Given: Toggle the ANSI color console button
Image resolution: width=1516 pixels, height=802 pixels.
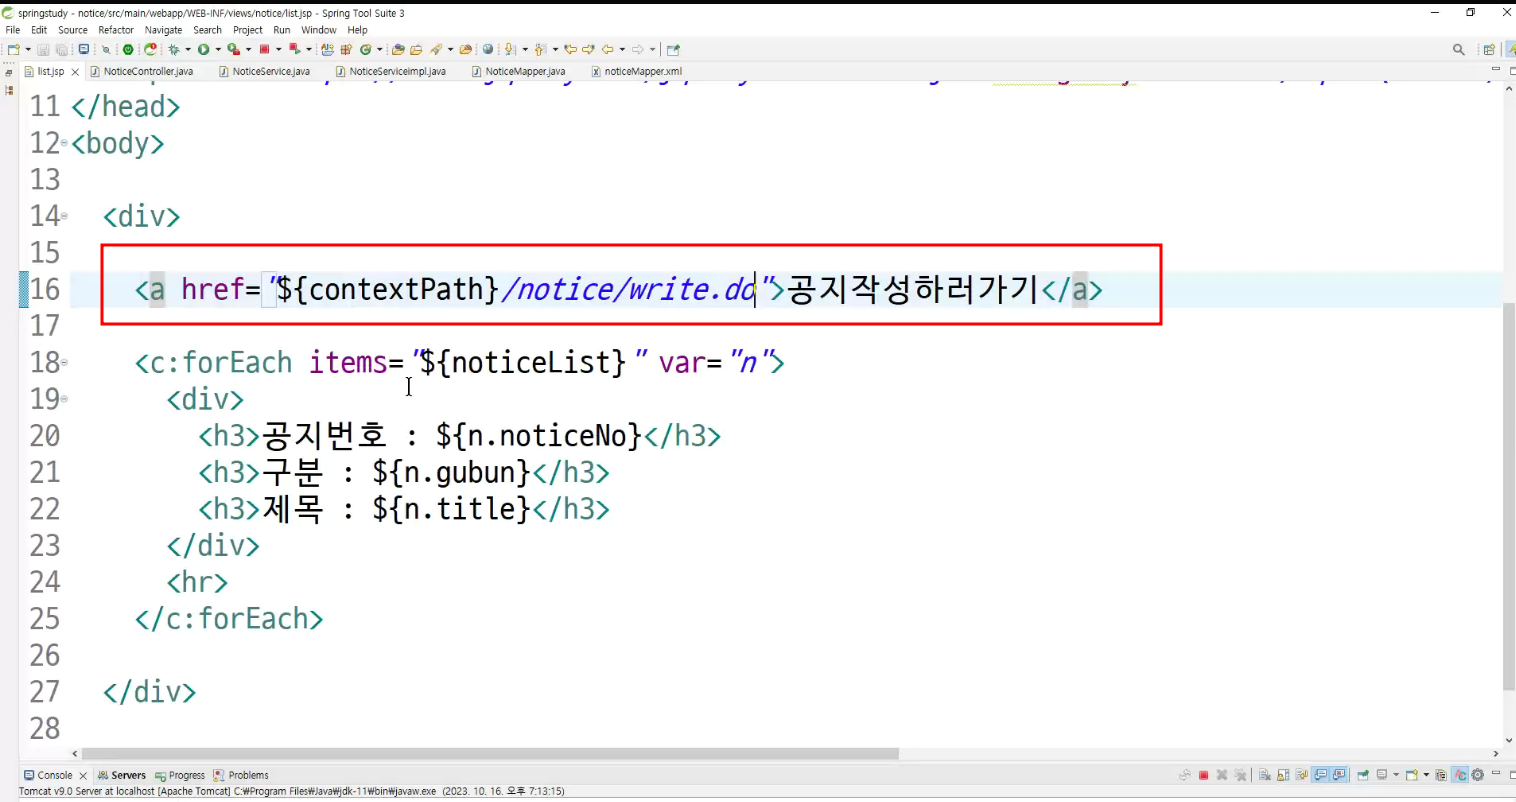Looking at the screenshot, I should click(x=1460, y=775).
